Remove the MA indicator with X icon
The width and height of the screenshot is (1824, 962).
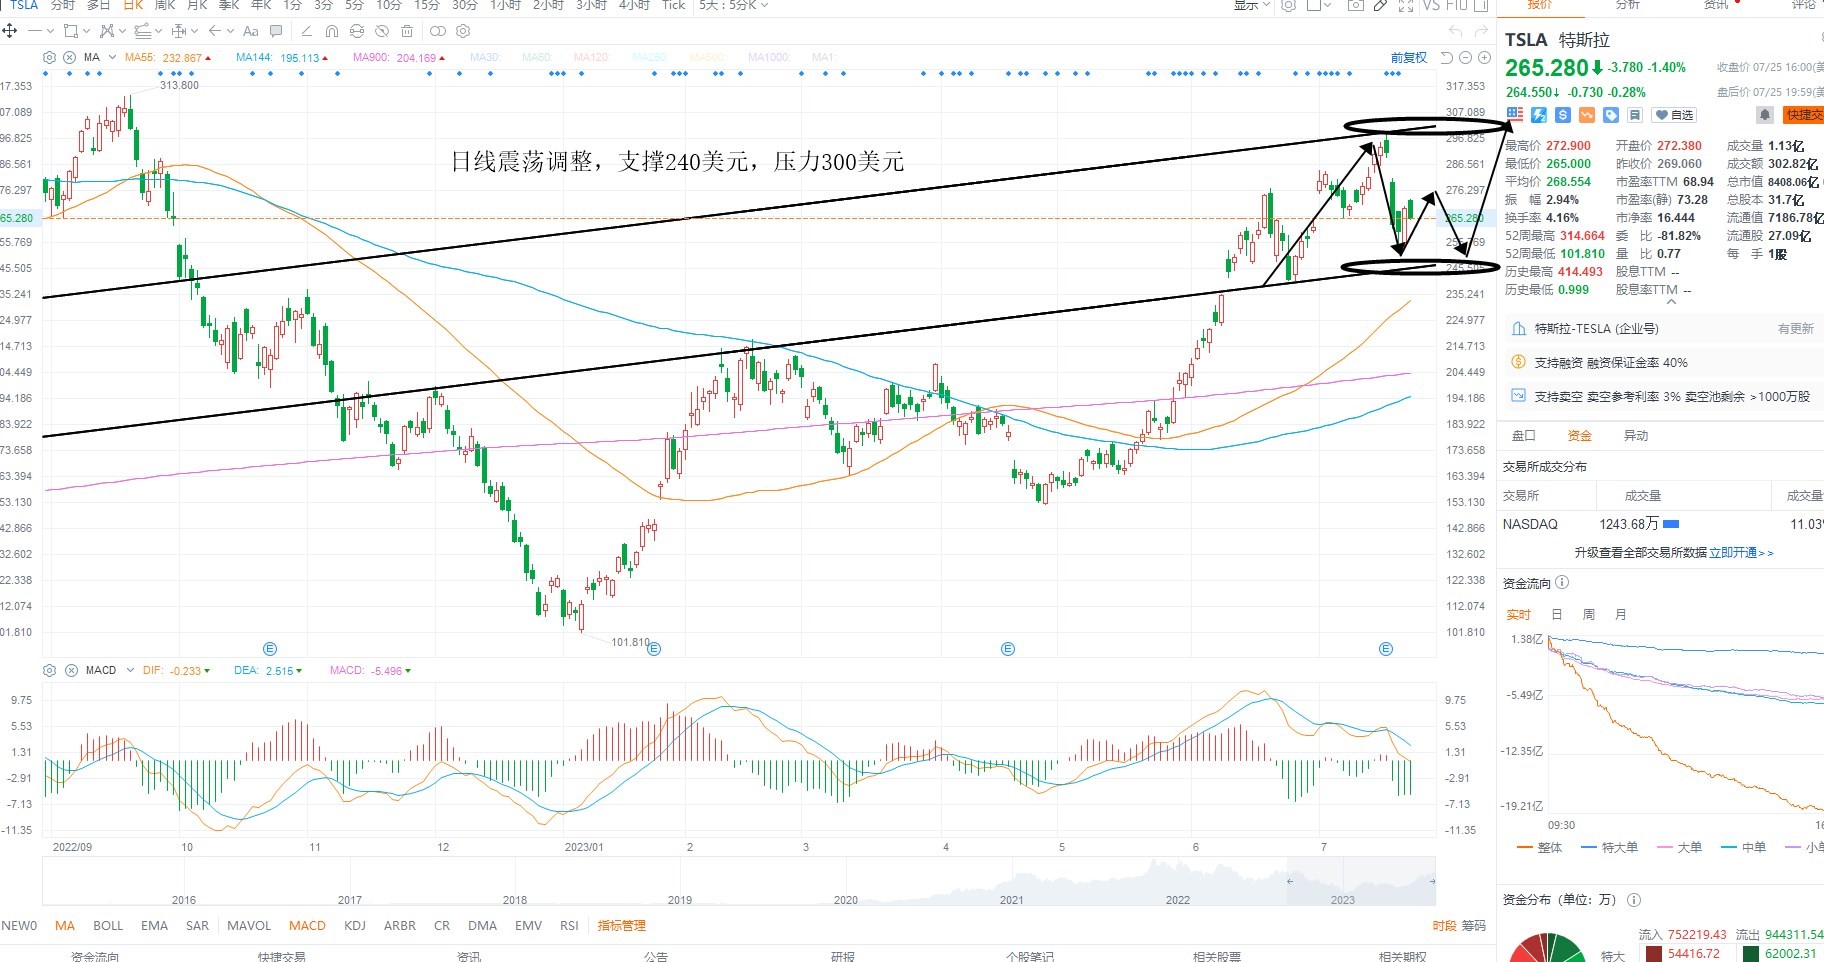(69, 58)
